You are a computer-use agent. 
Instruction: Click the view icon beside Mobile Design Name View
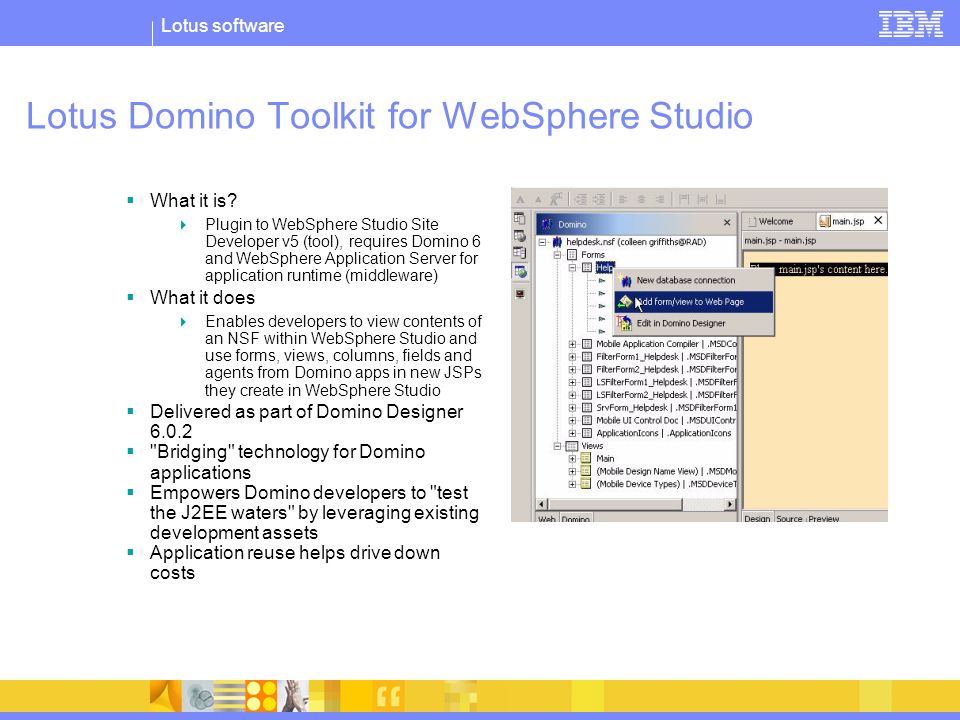(x=586, y=471)
